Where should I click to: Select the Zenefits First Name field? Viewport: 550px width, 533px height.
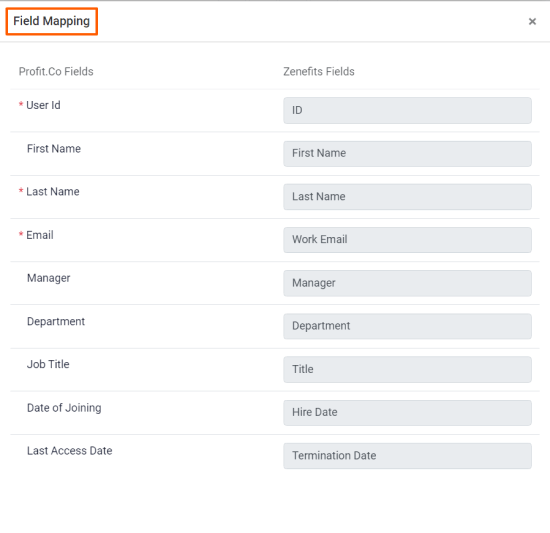407,154
